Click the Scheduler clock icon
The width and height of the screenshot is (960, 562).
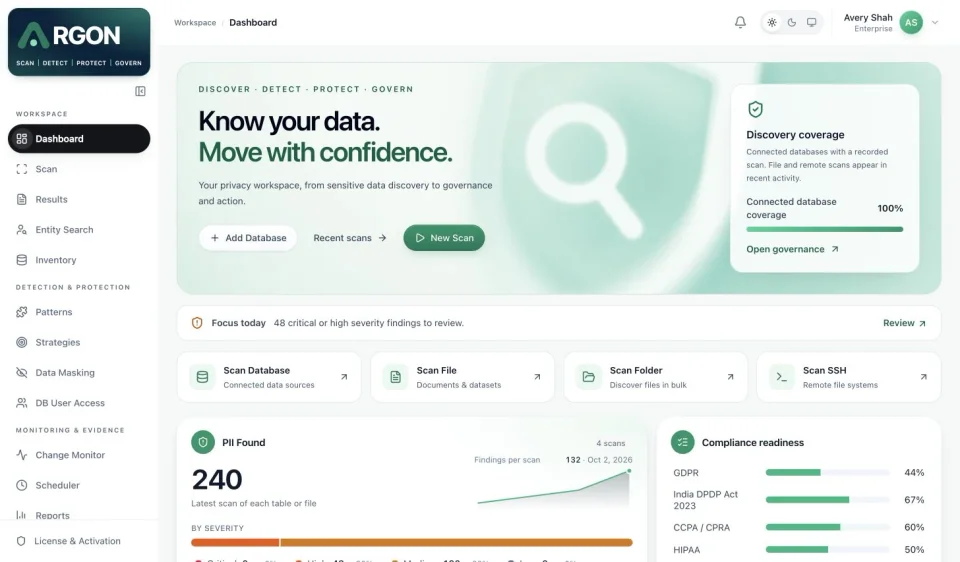pyautogui.click(x=21, y=485)
